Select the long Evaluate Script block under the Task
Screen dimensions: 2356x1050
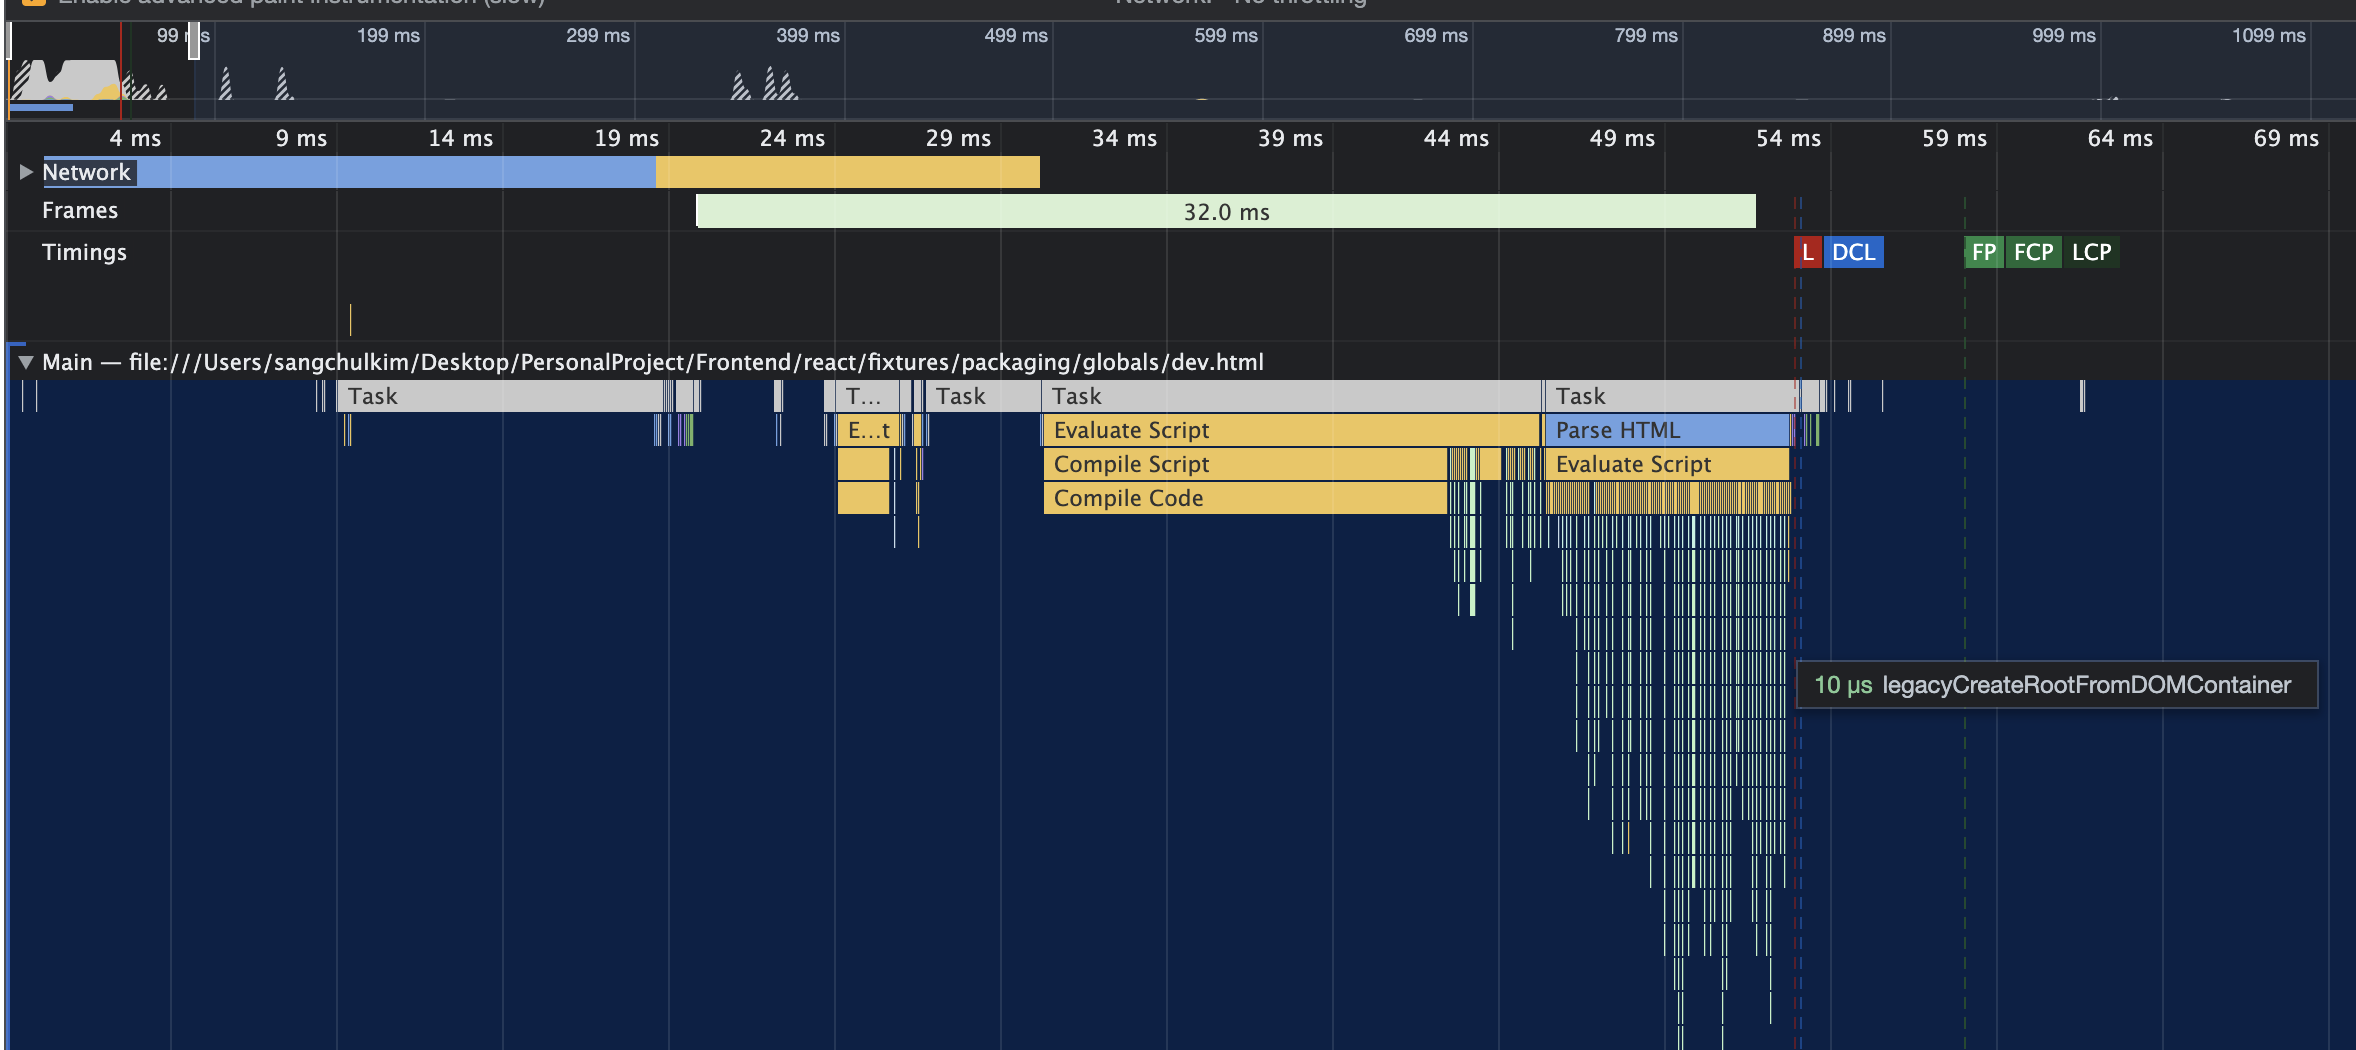[1291, 430]
